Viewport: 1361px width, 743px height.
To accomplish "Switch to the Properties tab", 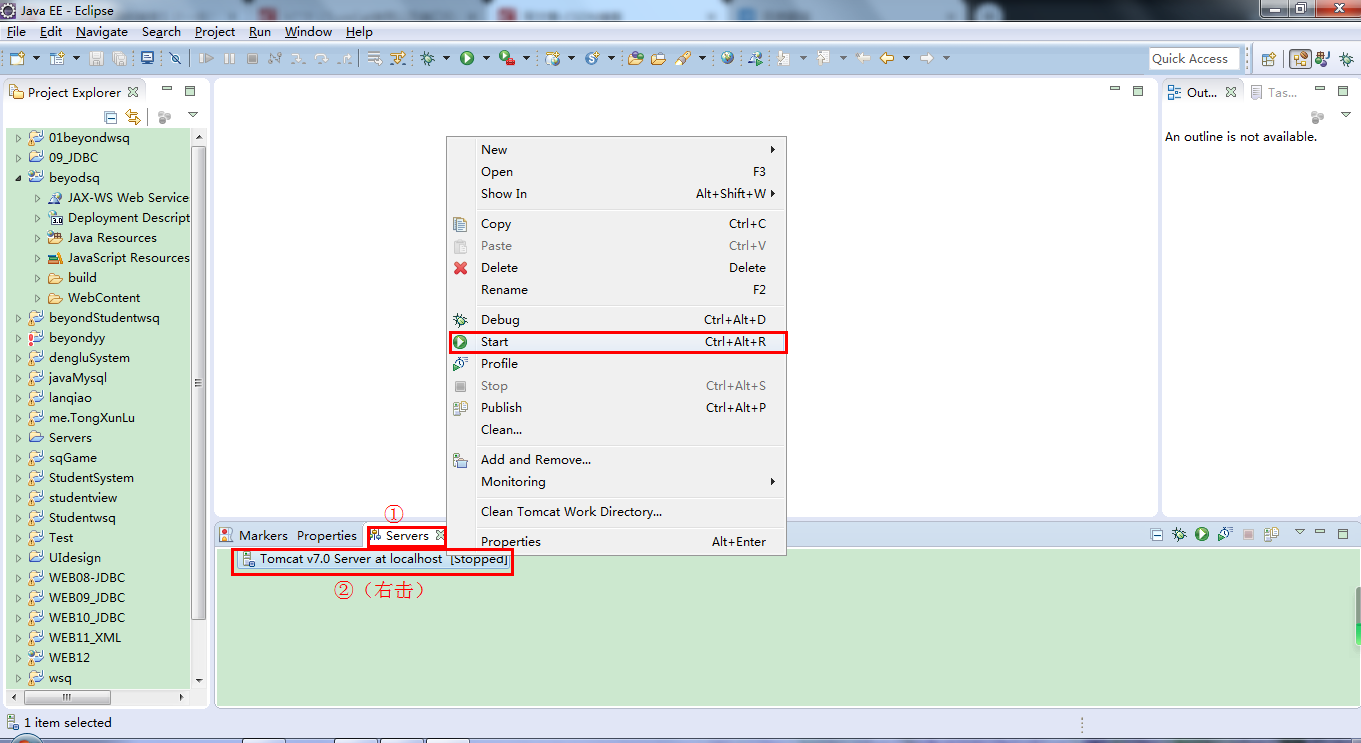I will point(326,536).
